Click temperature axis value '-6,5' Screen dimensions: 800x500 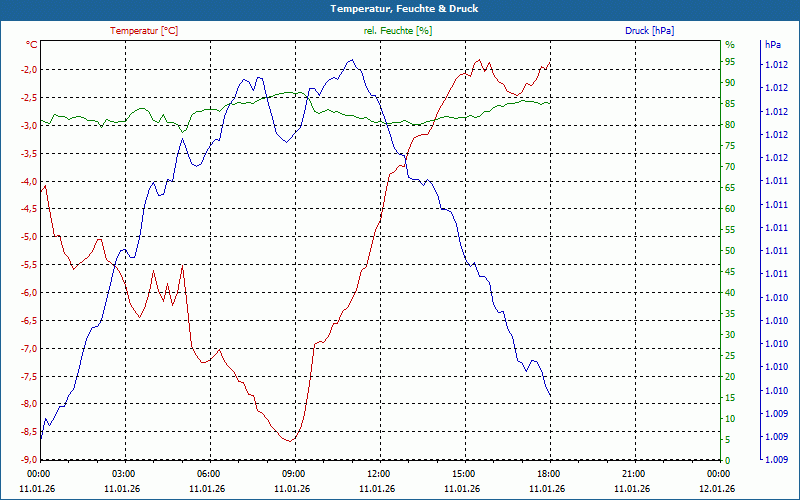[29, 320]
